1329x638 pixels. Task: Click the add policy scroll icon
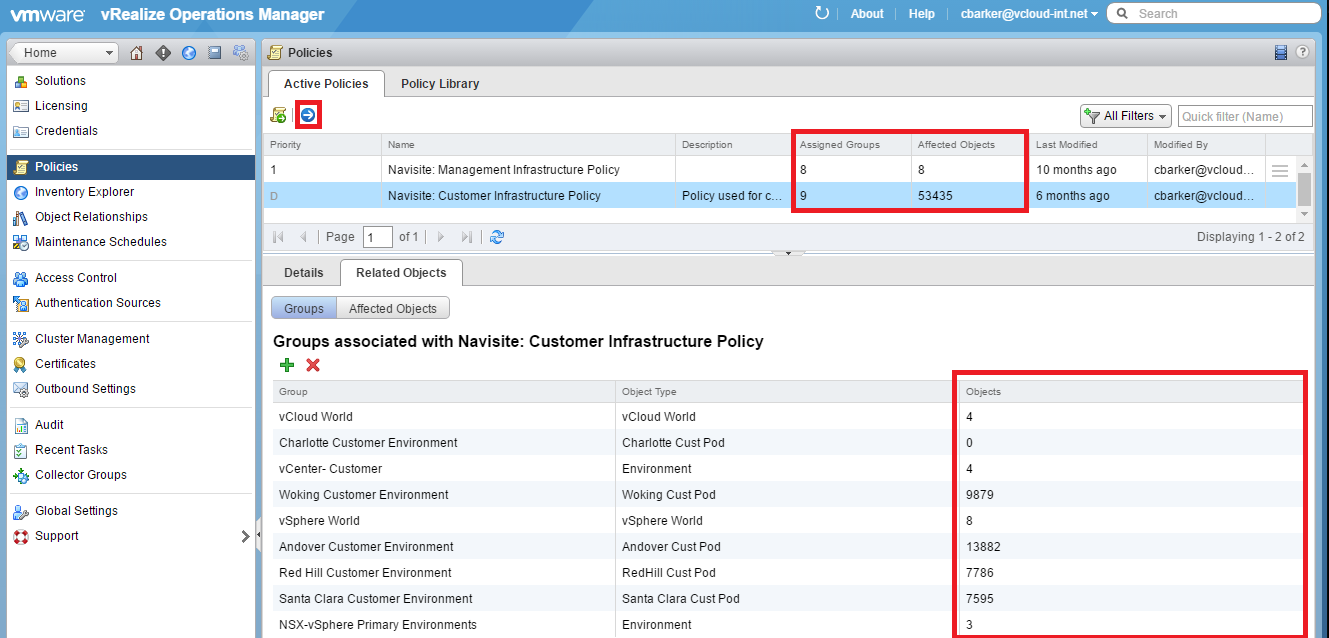278,116
